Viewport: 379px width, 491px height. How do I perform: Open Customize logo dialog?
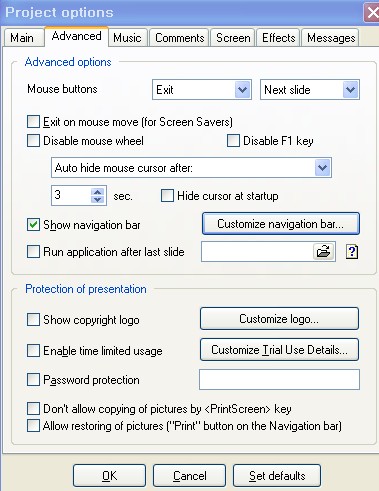tap(279, 319)
